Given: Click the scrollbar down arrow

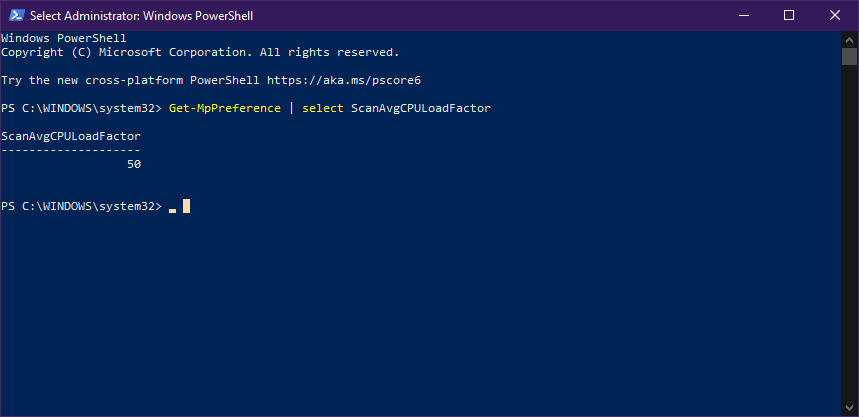Looking at the screenshot, I should [x=850, y=408].
